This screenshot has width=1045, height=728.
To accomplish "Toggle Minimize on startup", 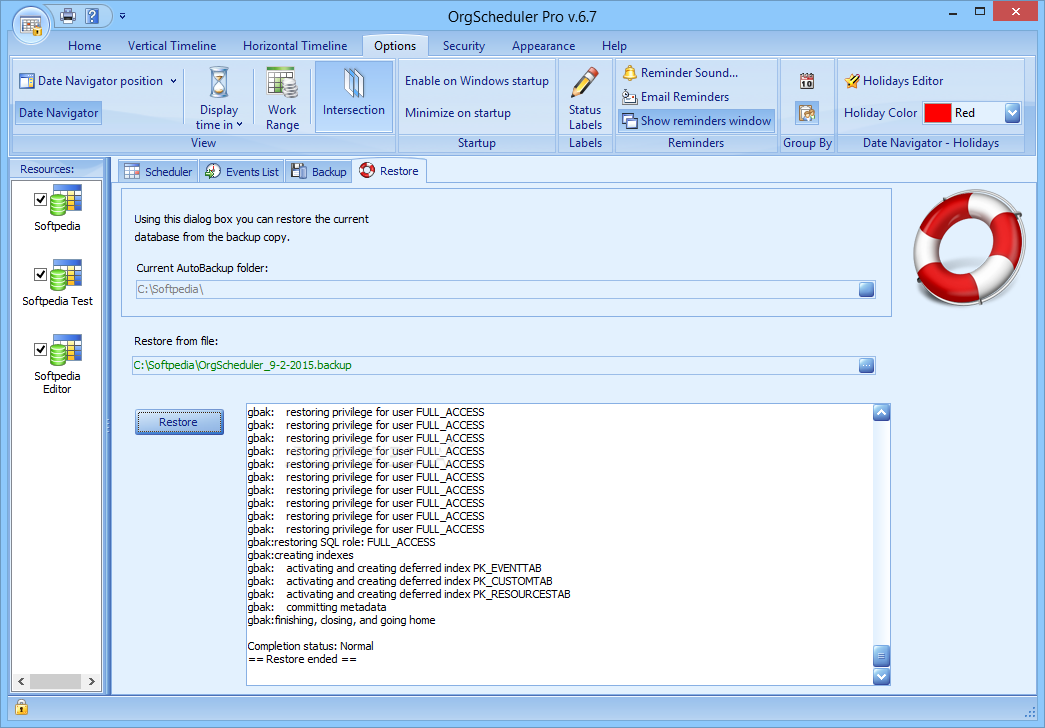I will tap(458, 113).
